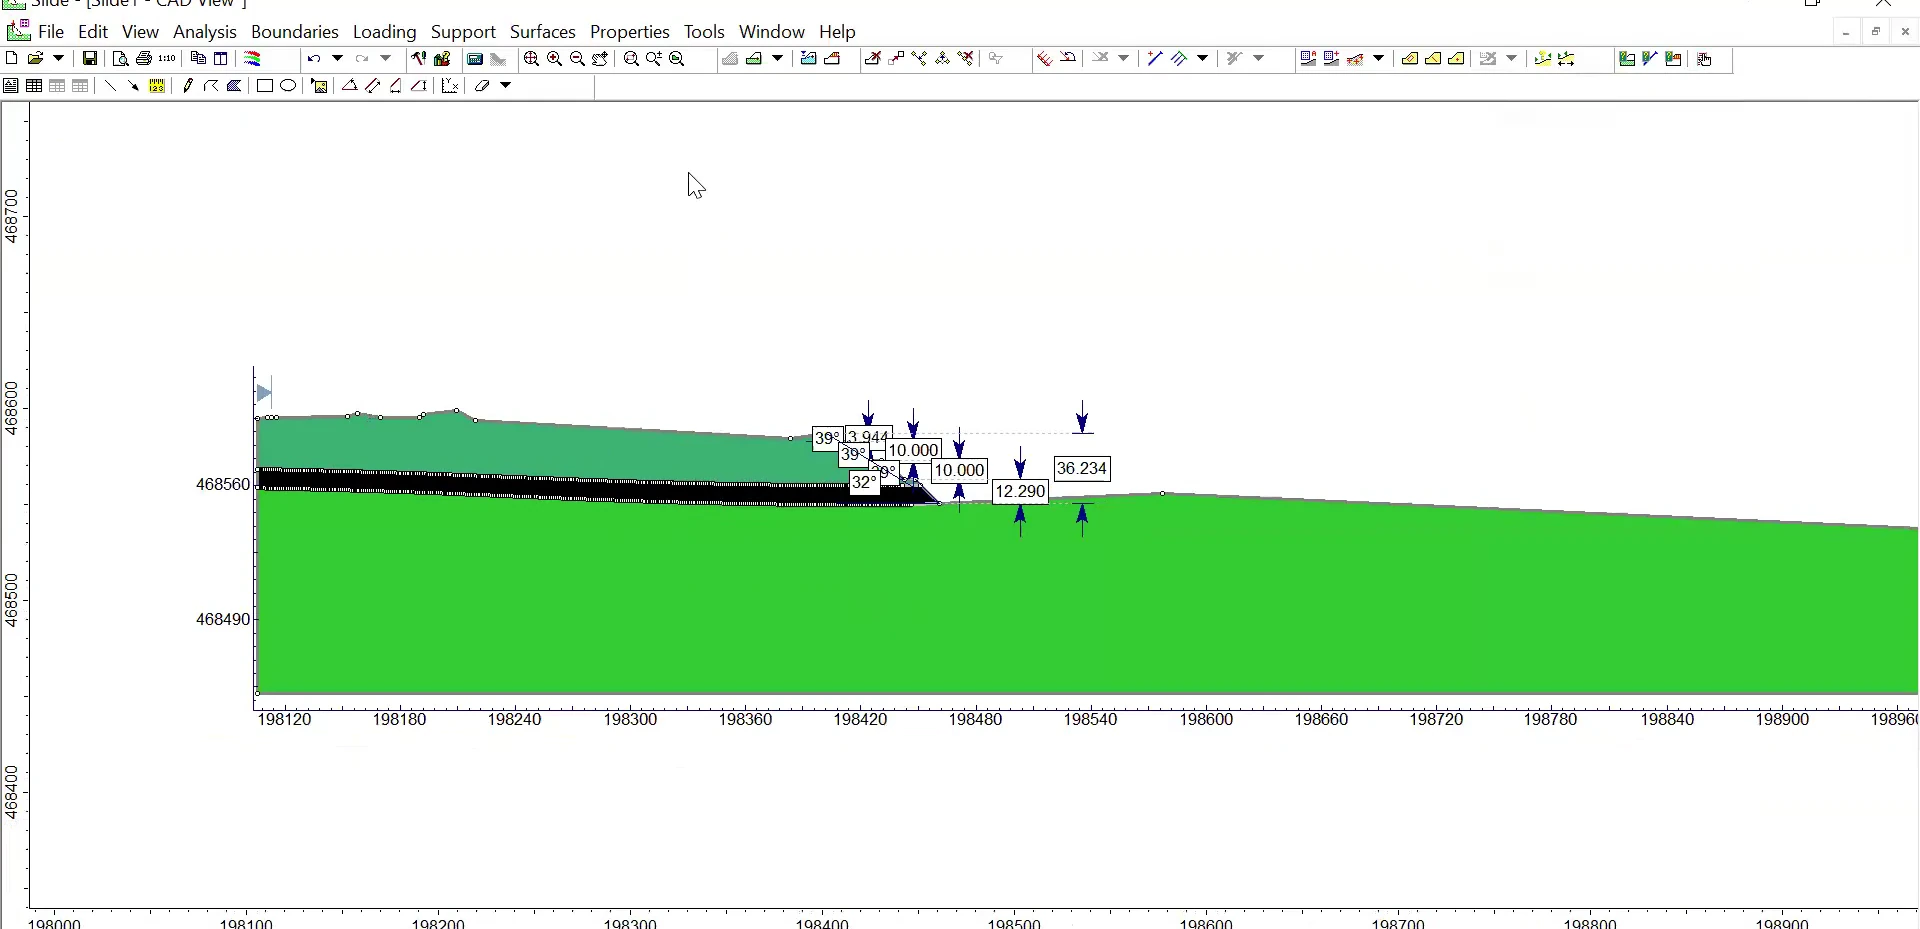Click the calculator Compute icon
The height and width of the screenshot is (929, 1920).
[475, 59]
